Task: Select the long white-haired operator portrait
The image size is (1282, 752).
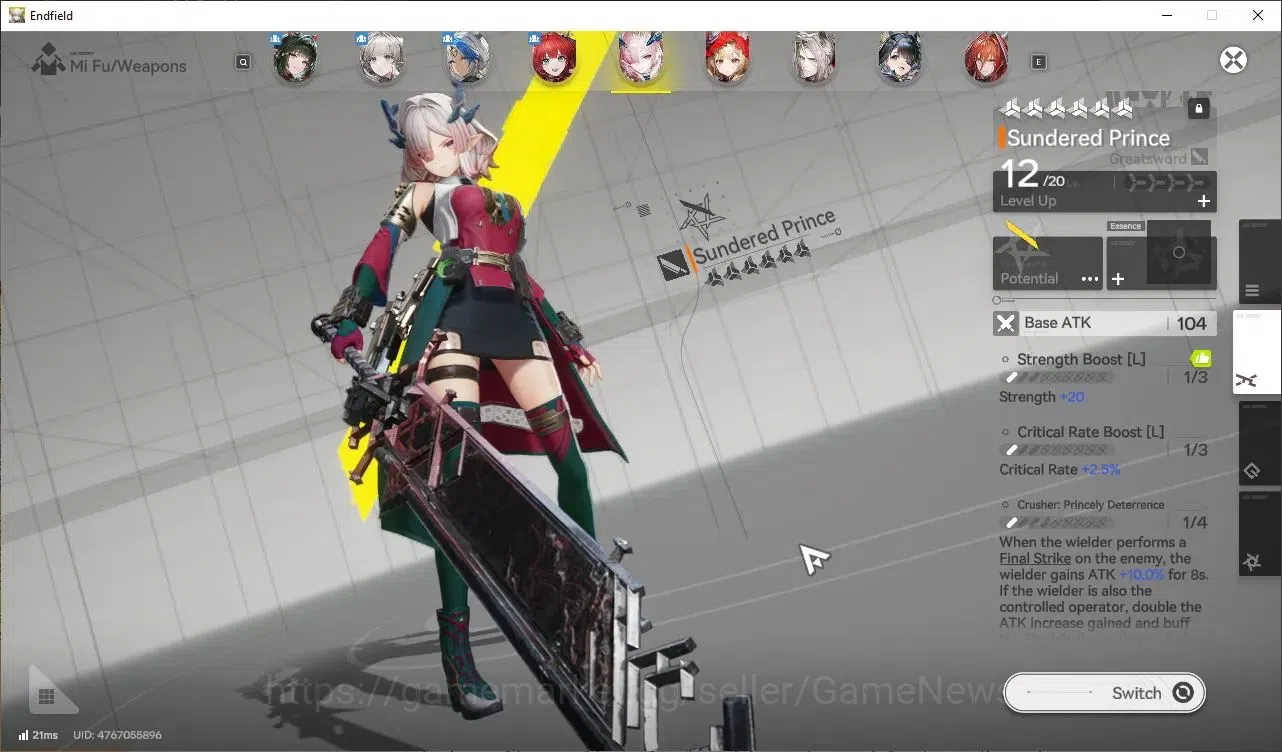Action: coord(813,58)
